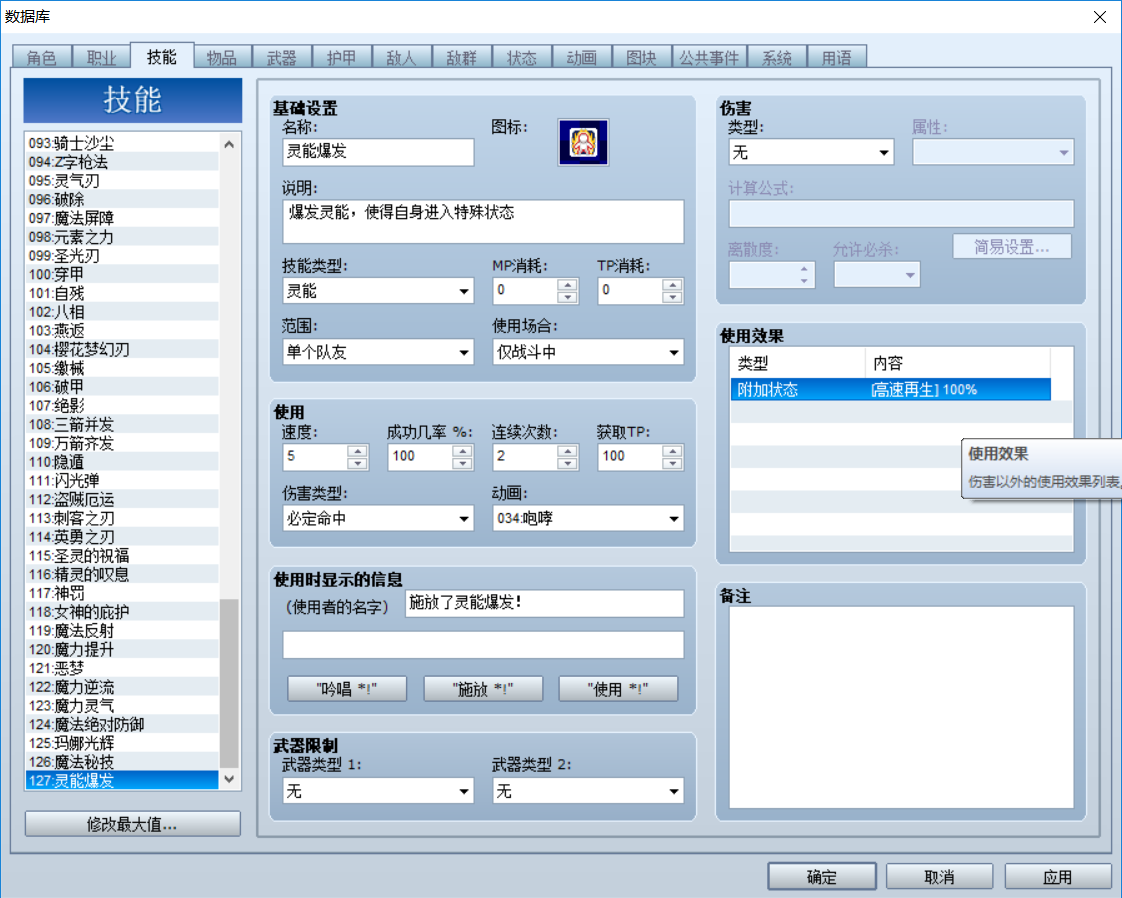Open the 物品 tab

[222, 57]
